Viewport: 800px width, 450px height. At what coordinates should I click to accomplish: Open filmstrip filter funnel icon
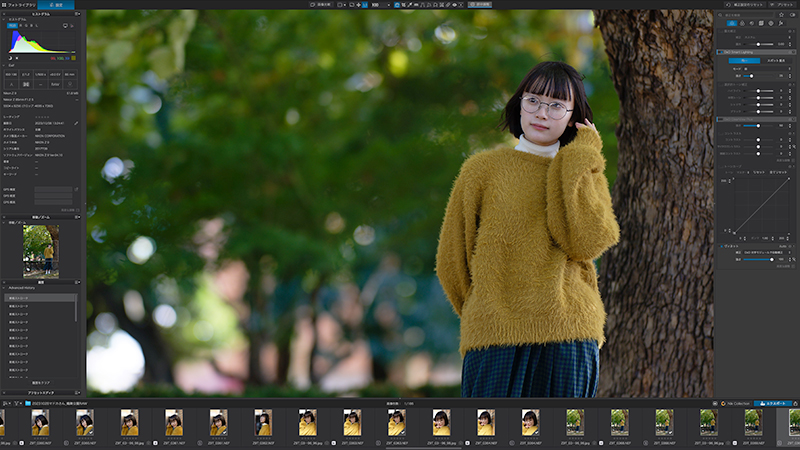17,404
